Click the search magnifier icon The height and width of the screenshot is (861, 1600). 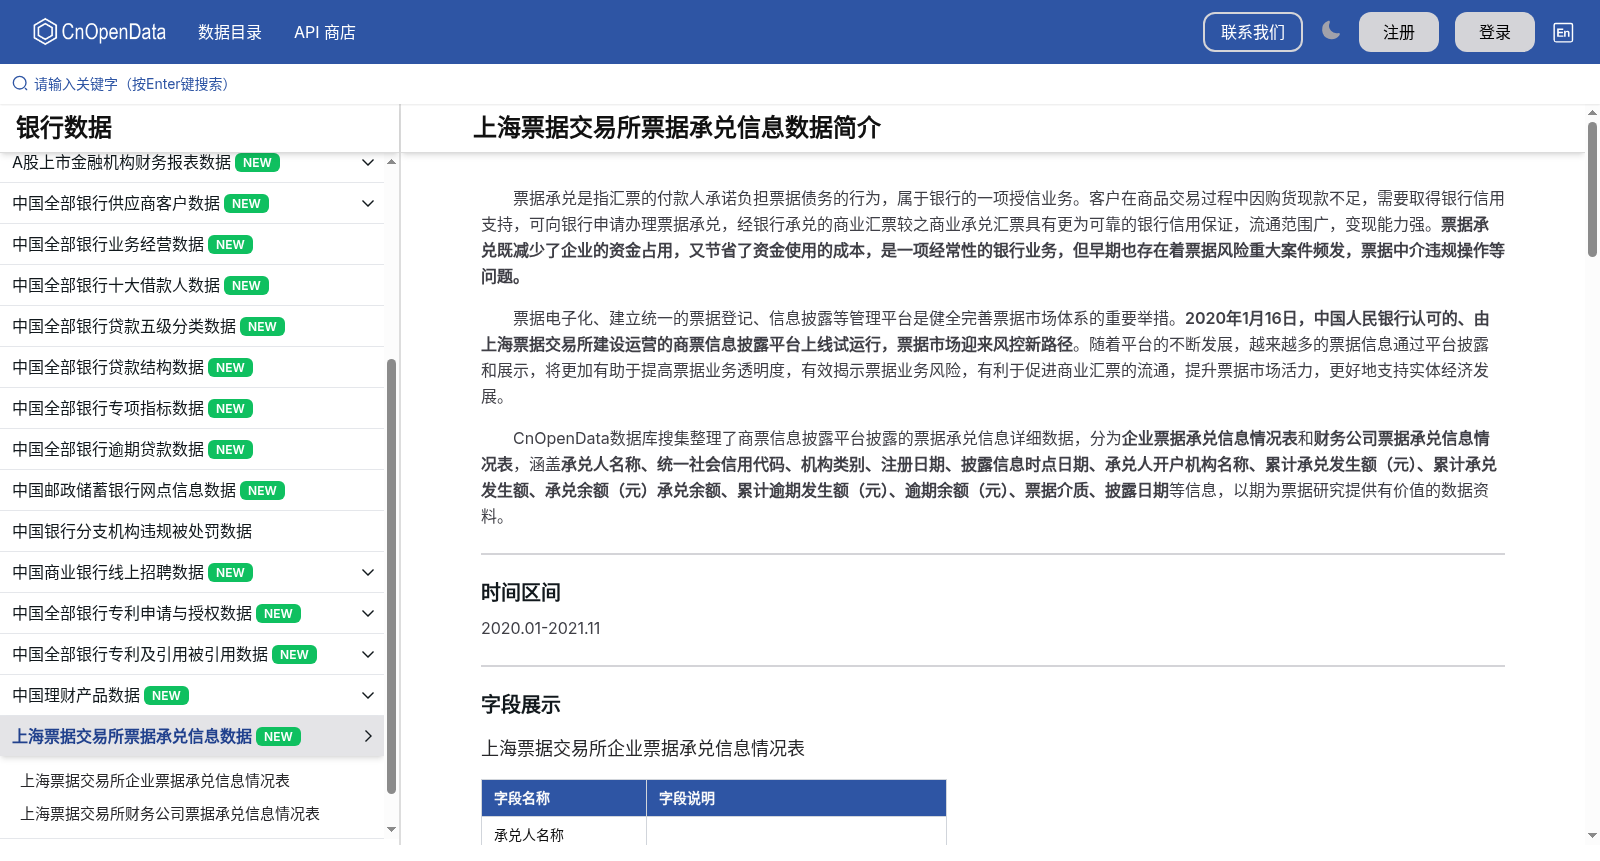click(20, 84)
